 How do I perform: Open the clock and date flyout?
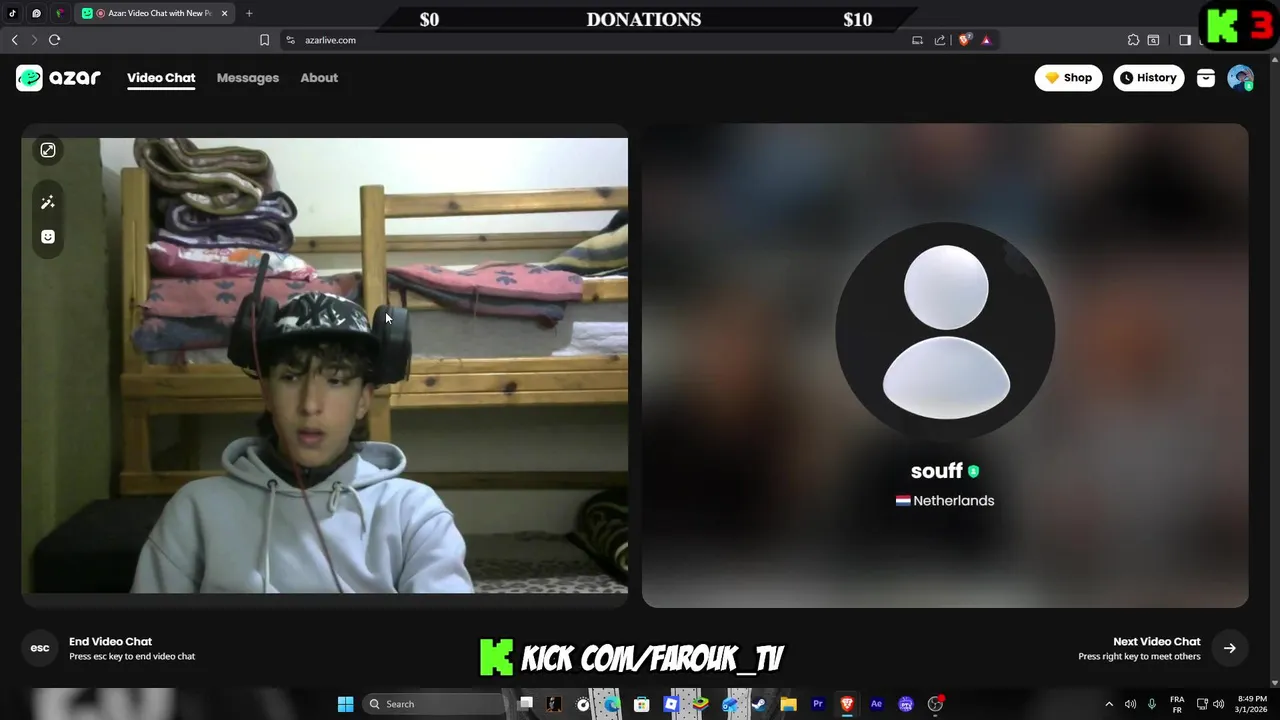pyautogui.click(x=1252, y=704)
